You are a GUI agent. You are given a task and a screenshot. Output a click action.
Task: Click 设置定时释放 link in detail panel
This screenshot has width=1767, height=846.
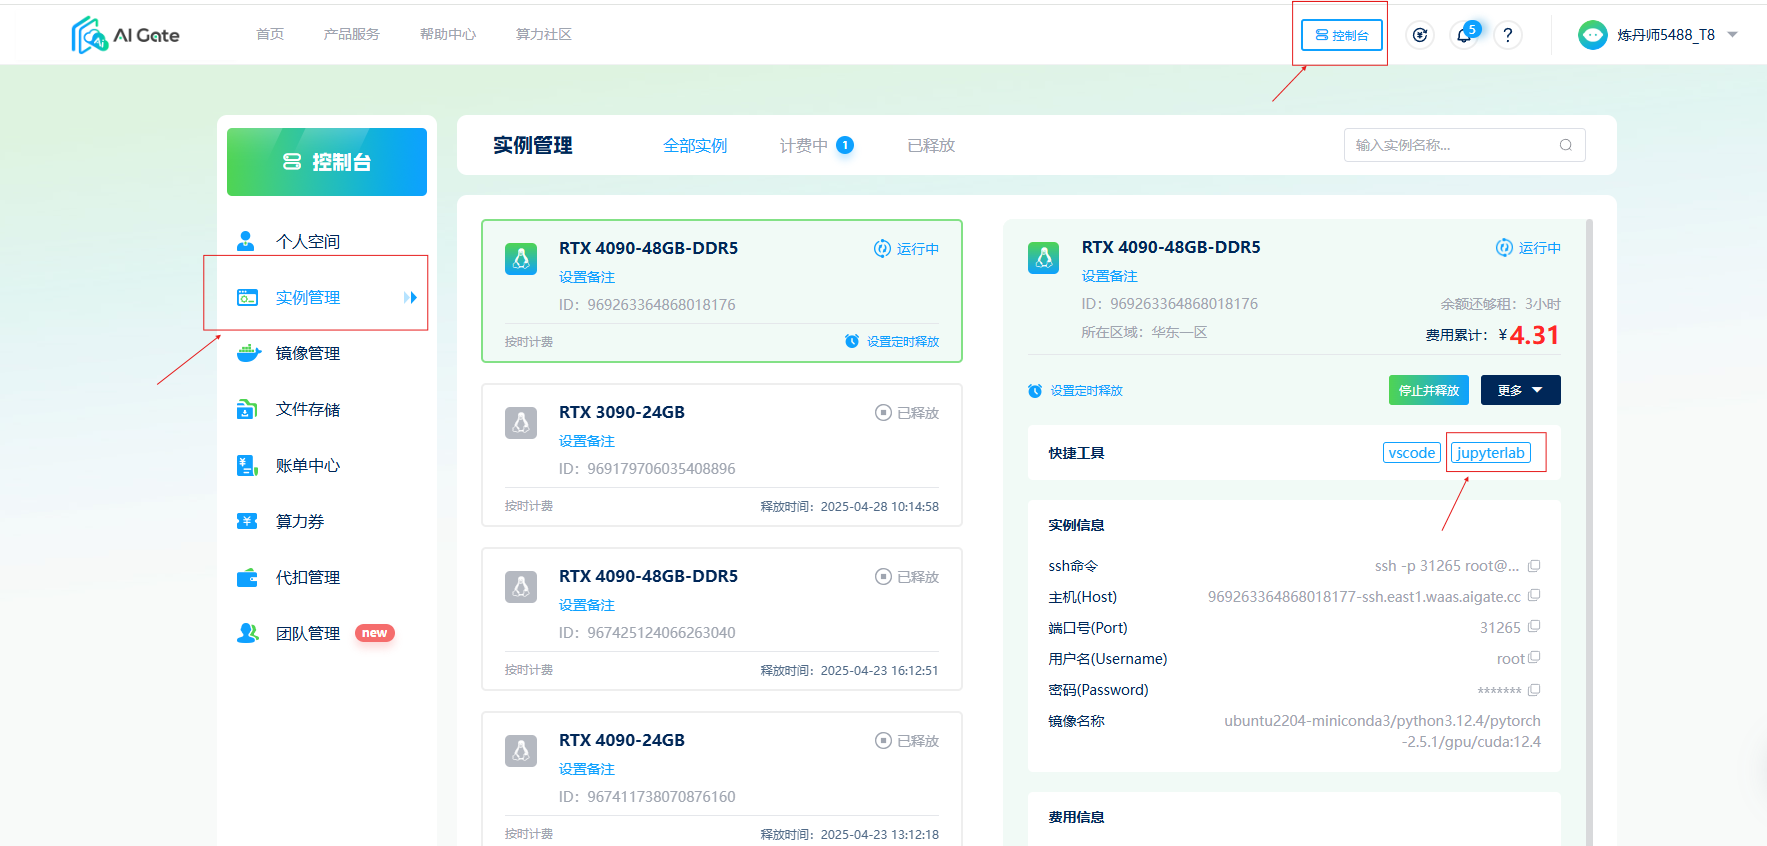(x=1085, y=391)
